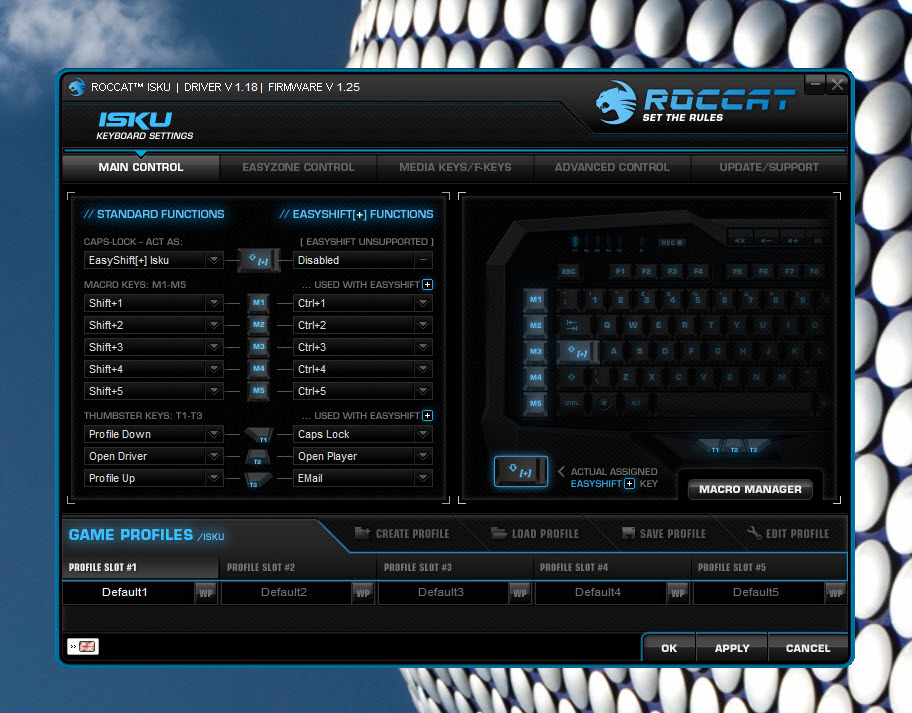The height and width of the screenshot is (713, 912).
Task: Apply the keyboard settings
Action: [732, 648]
